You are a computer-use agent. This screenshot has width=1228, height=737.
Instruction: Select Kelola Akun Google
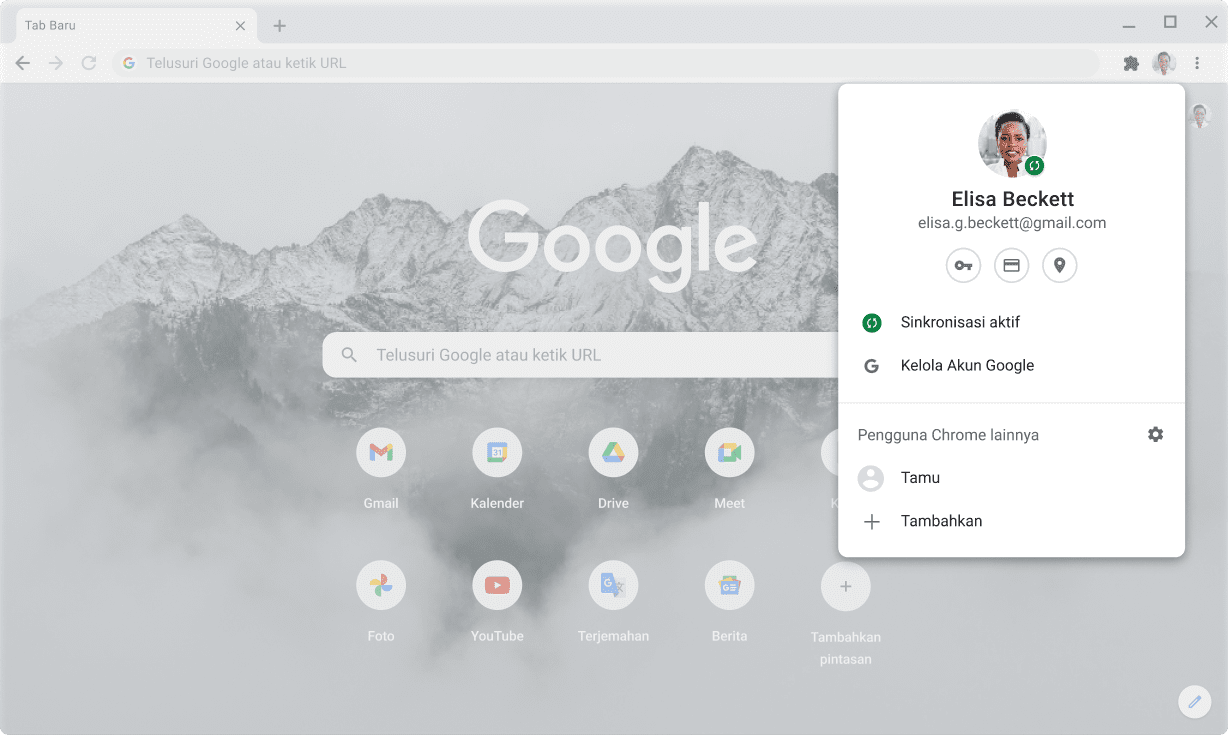tap(967, 366)
